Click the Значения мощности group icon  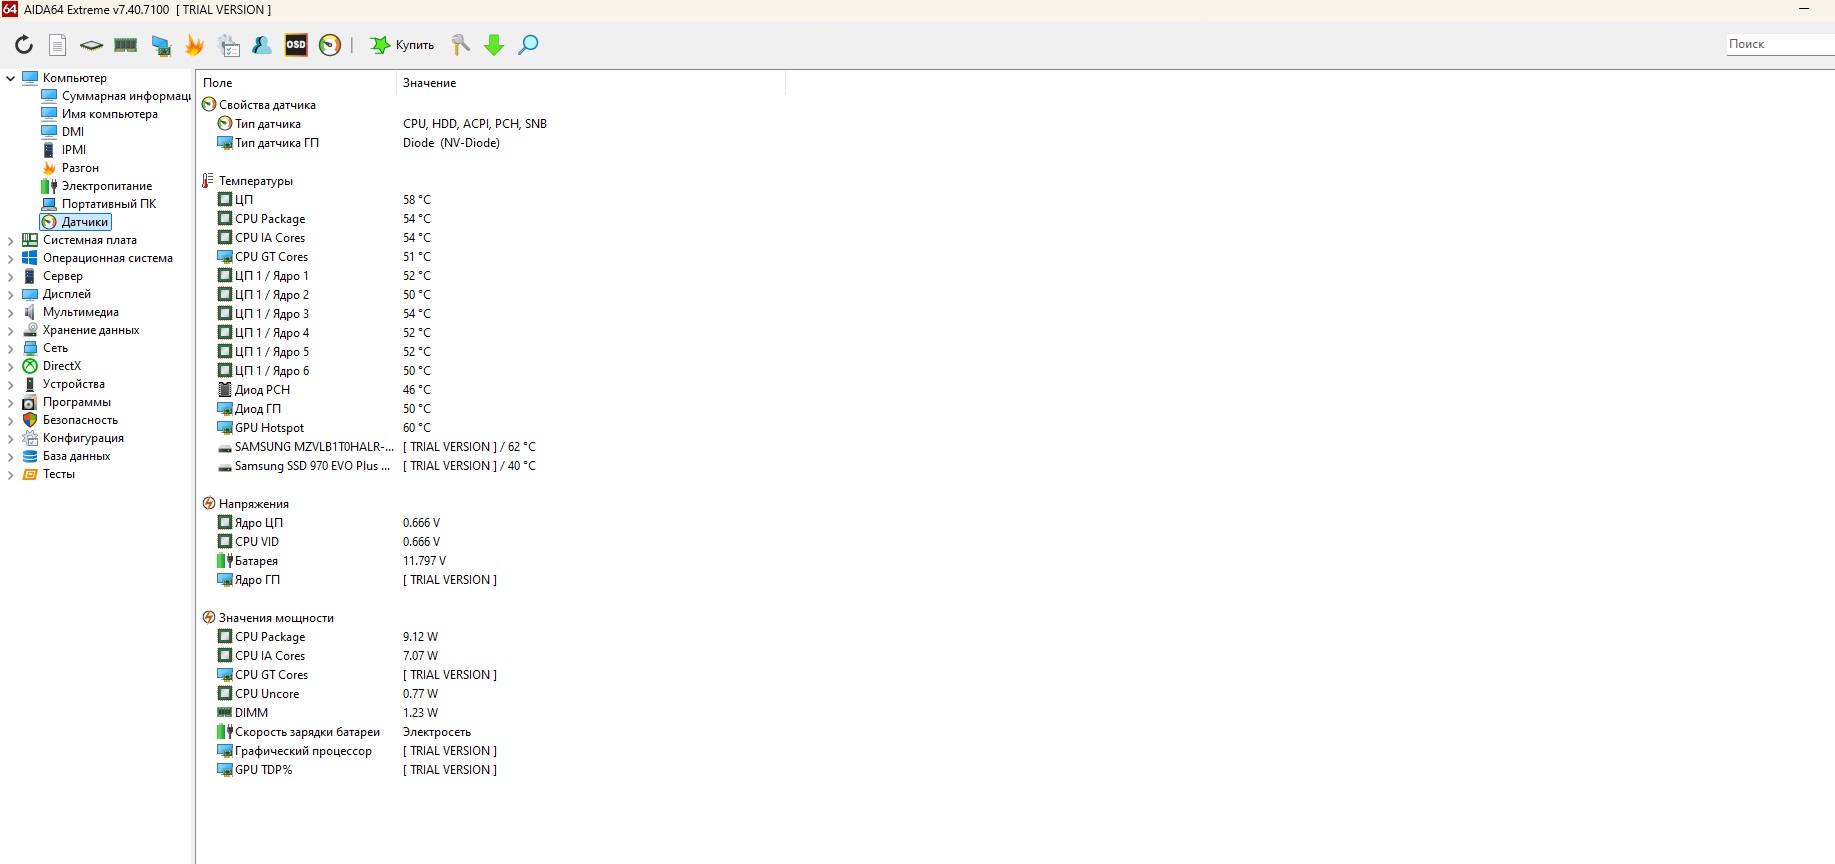pos(209,618)
